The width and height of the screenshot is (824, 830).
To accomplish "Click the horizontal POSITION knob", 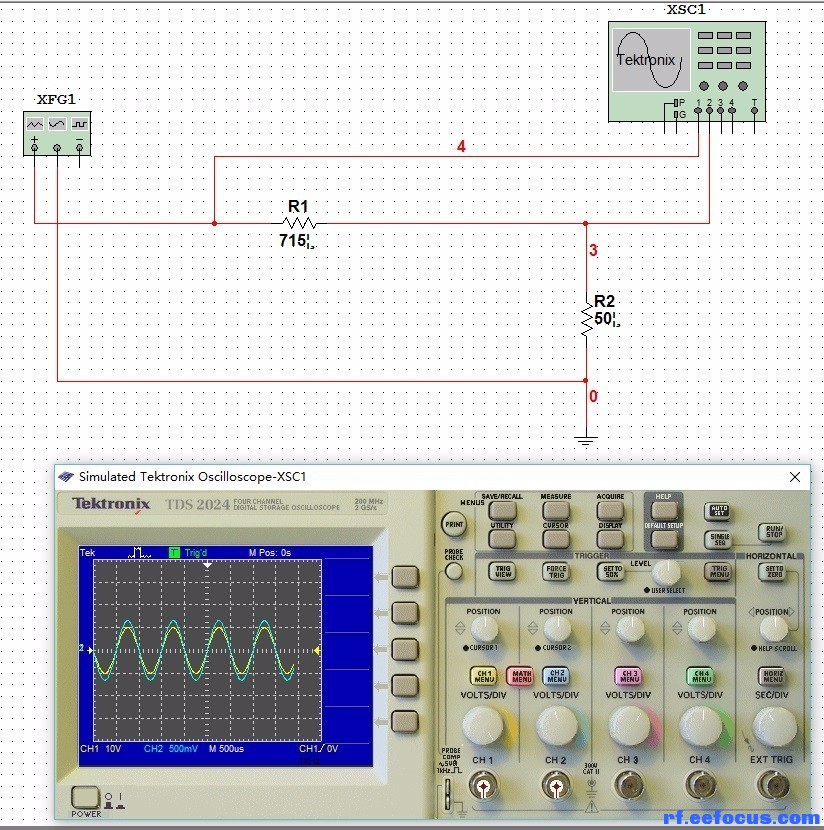I will tap(773, 629).
